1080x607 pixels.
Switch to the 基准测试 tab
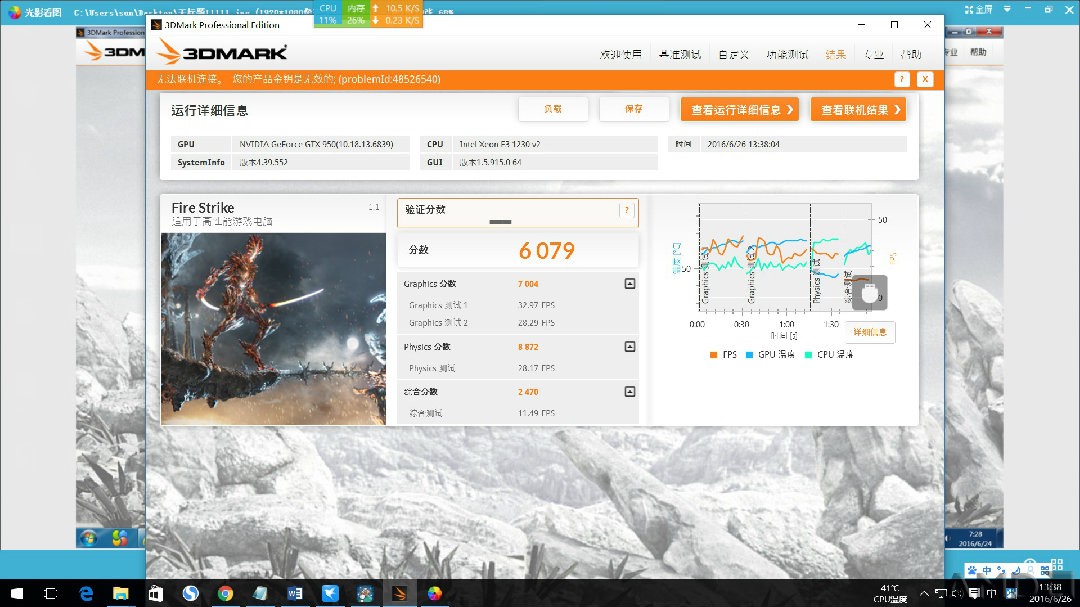tap(679, 54)
